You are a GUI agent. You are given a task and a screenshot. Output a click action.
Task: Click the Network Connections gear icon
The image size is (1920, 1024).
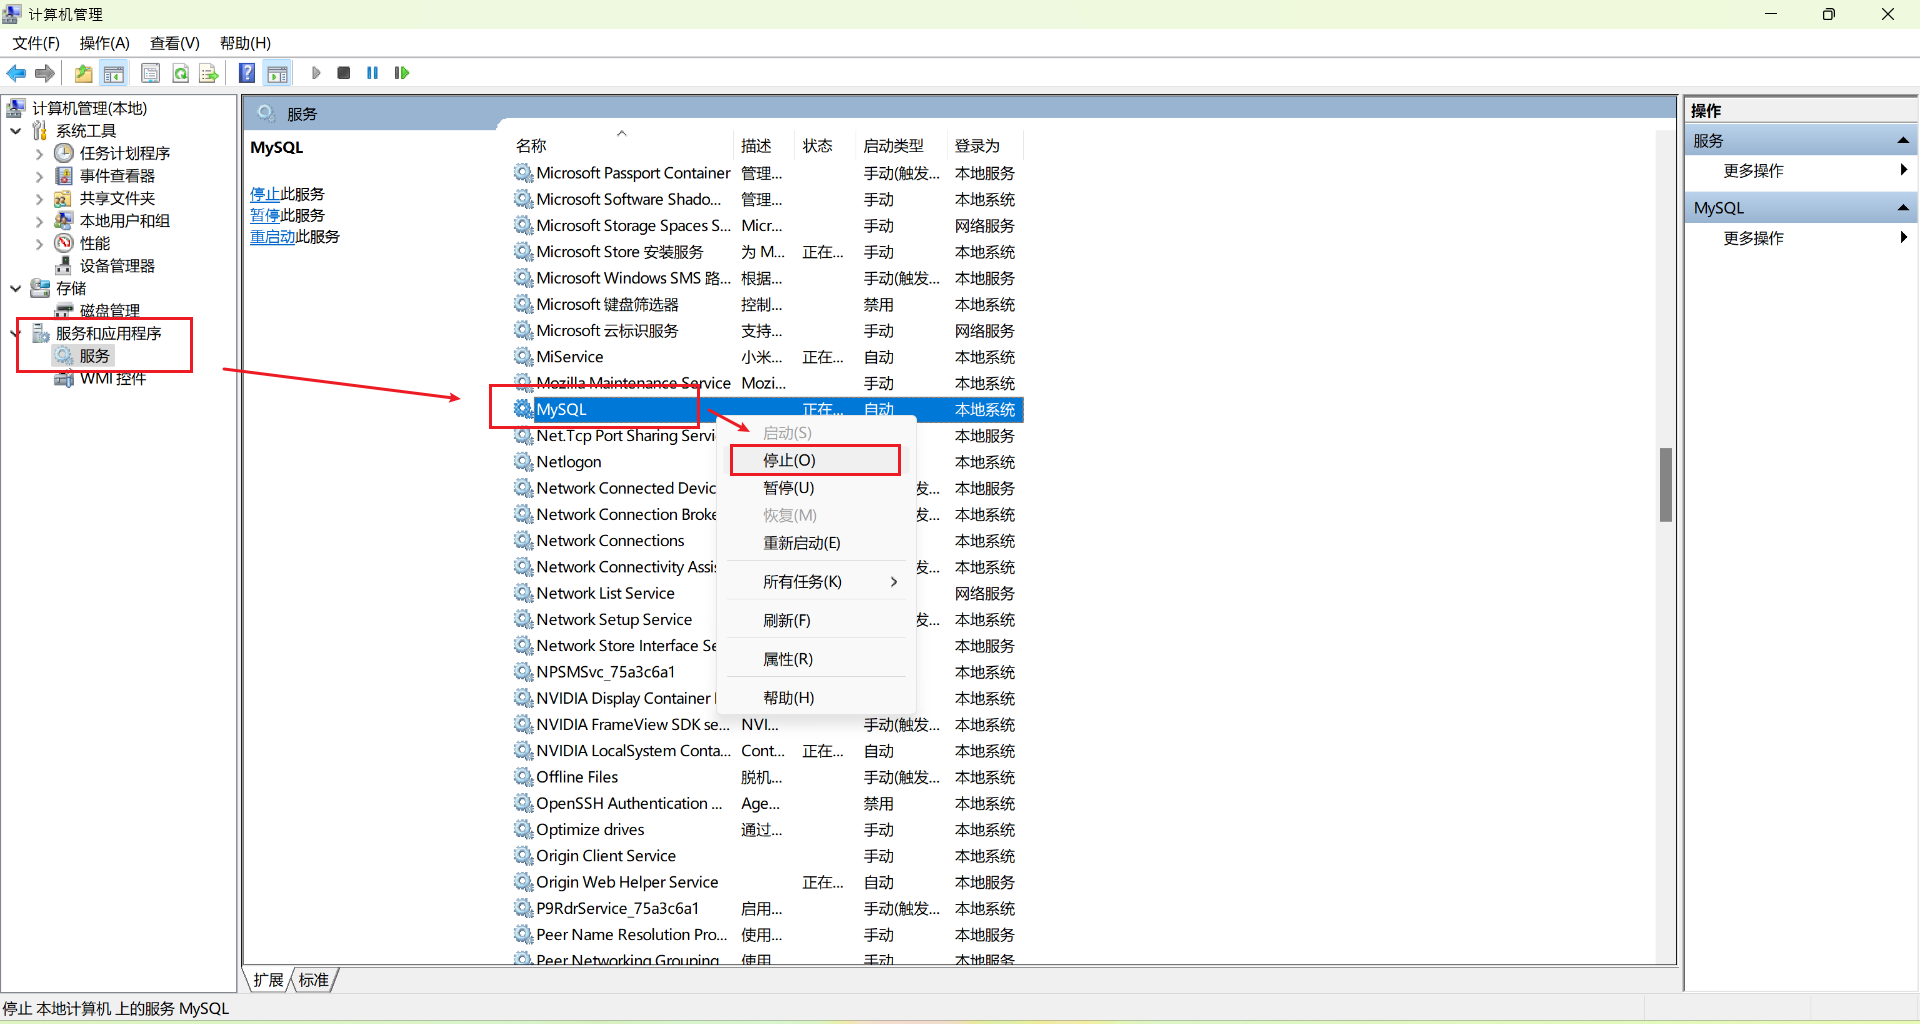point(523,540)
